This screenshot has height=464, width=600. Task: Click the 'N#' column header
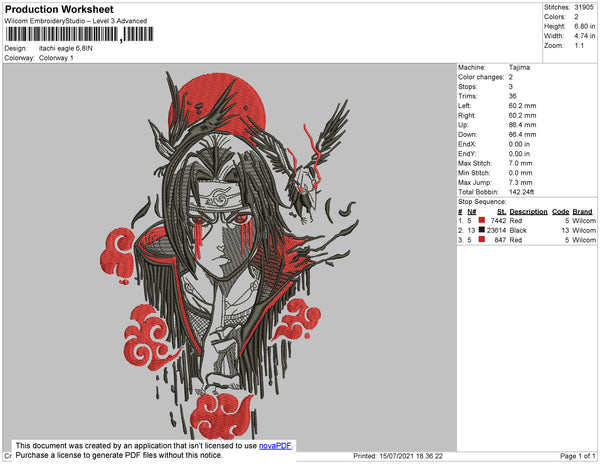pos(472,212)
